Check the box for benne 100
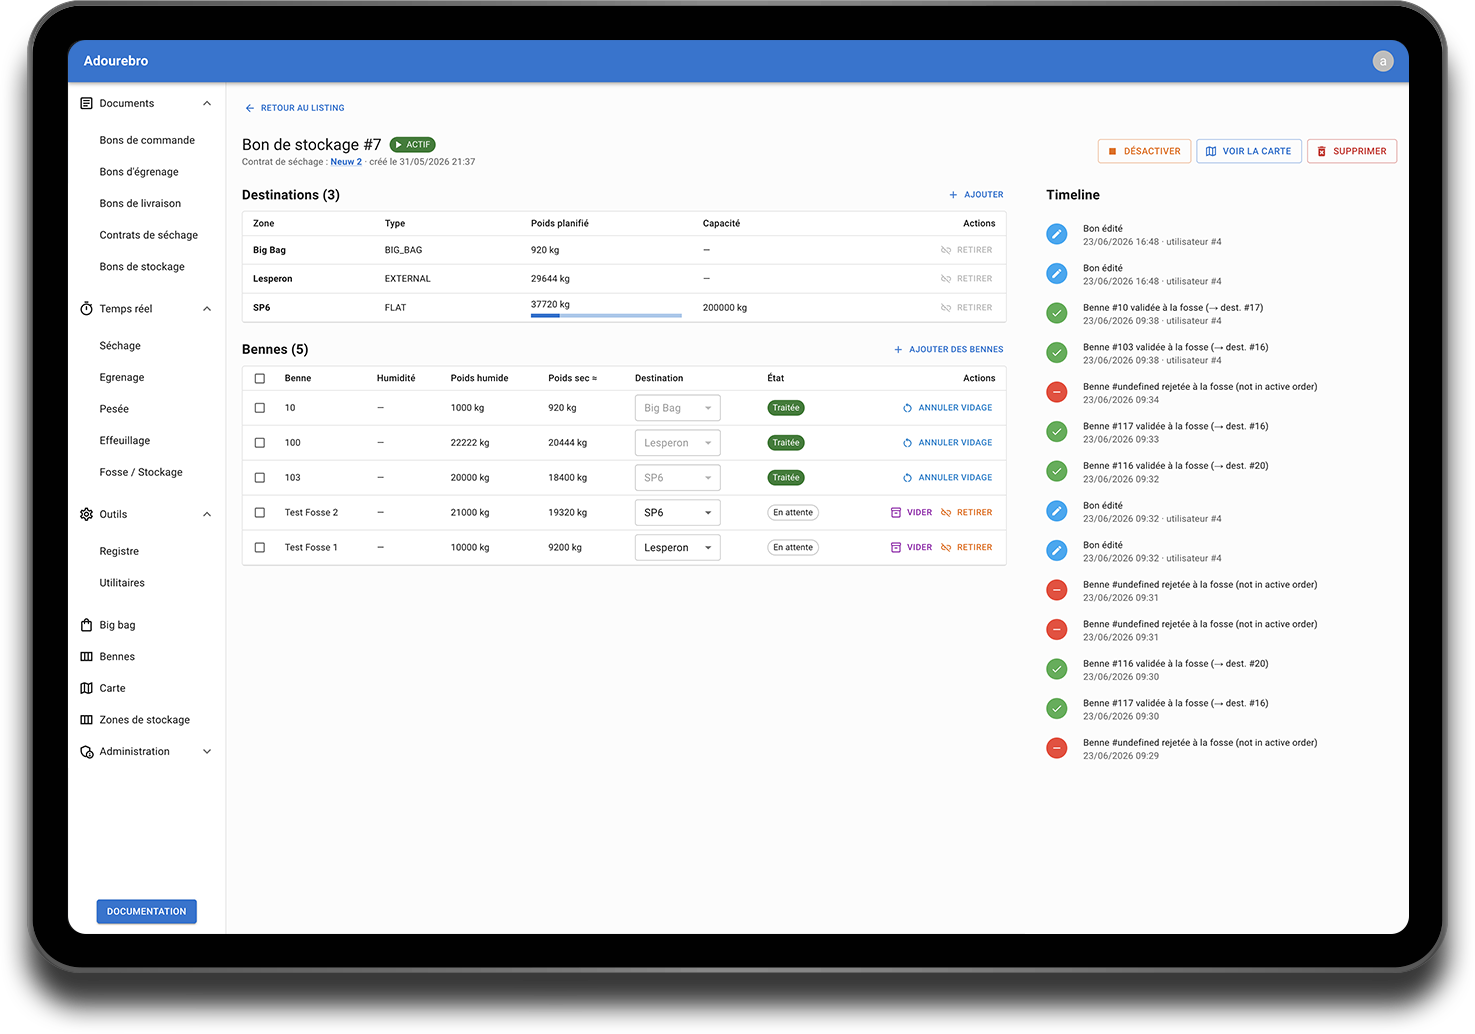Image resolution: width=1475 pixels, height=1034 pixels. 260,443
